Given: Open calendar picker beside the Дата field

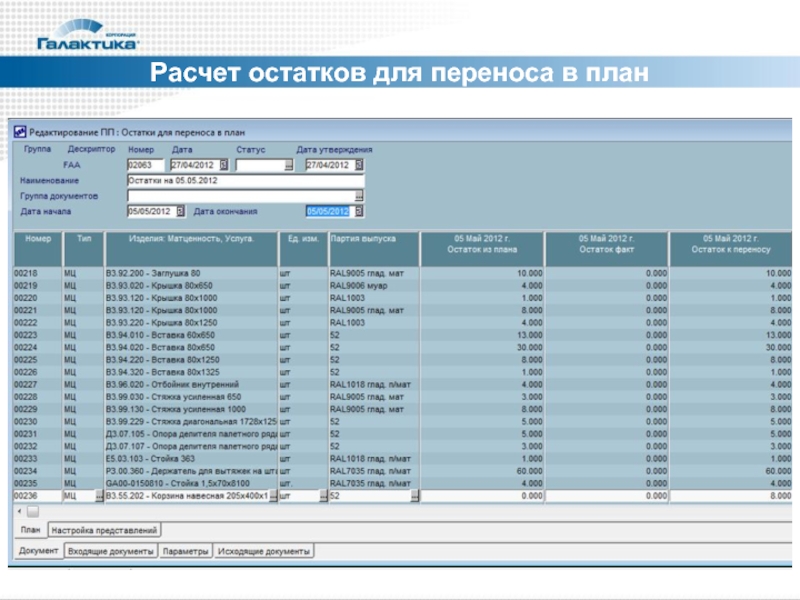Looking at the screenshot, I should click(x=225, y=164).
